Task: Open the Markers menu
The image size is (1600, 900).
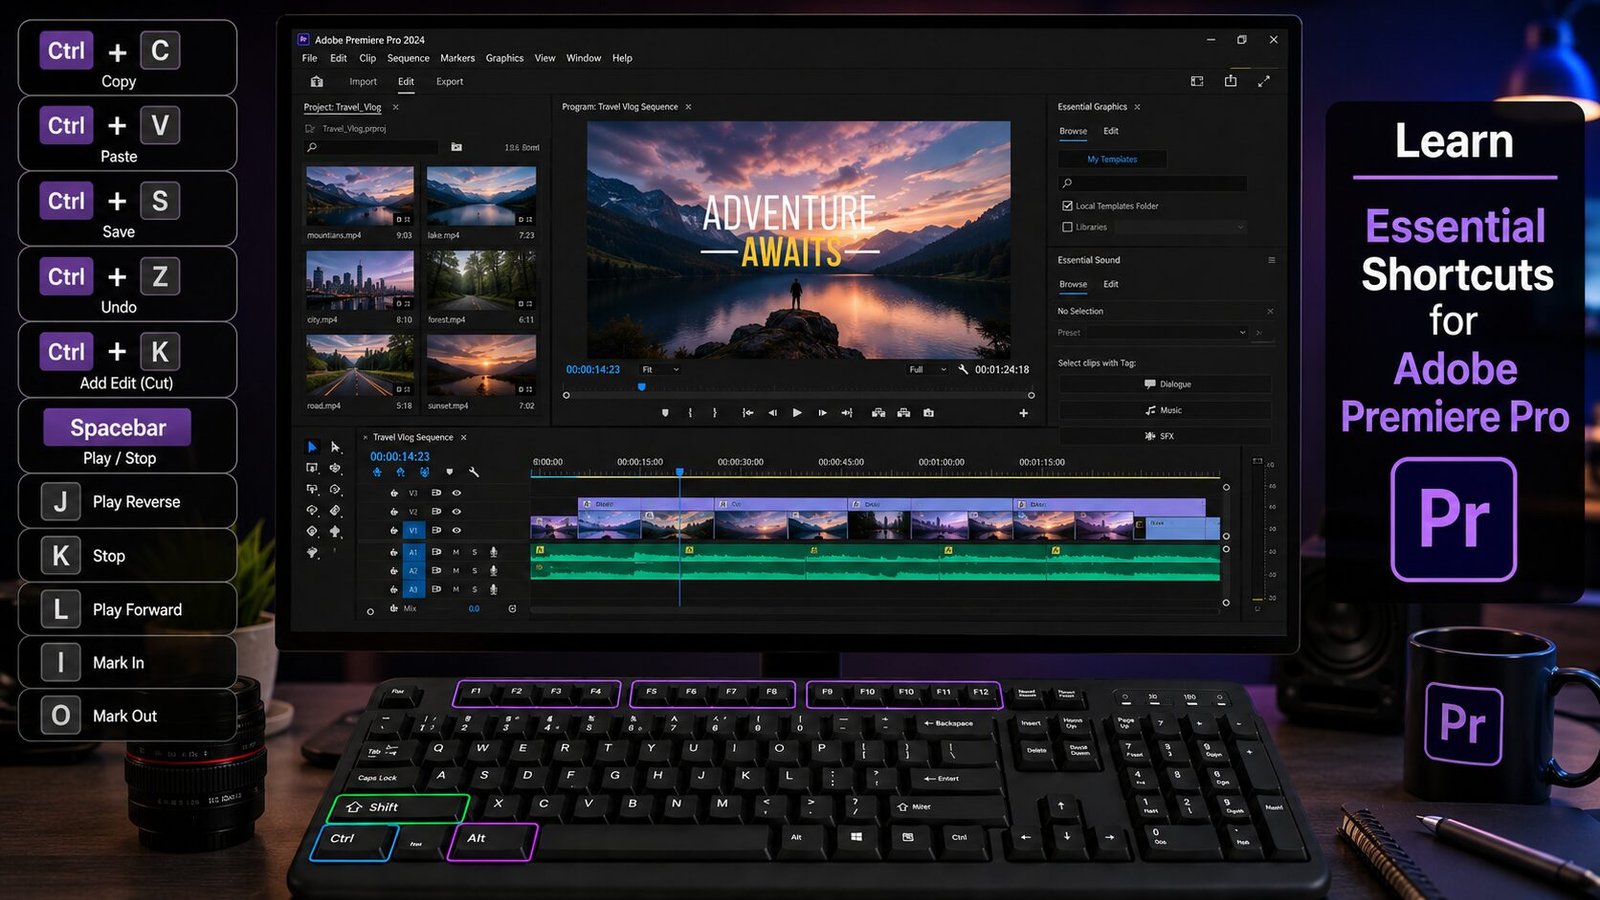Action: point(457,58)
